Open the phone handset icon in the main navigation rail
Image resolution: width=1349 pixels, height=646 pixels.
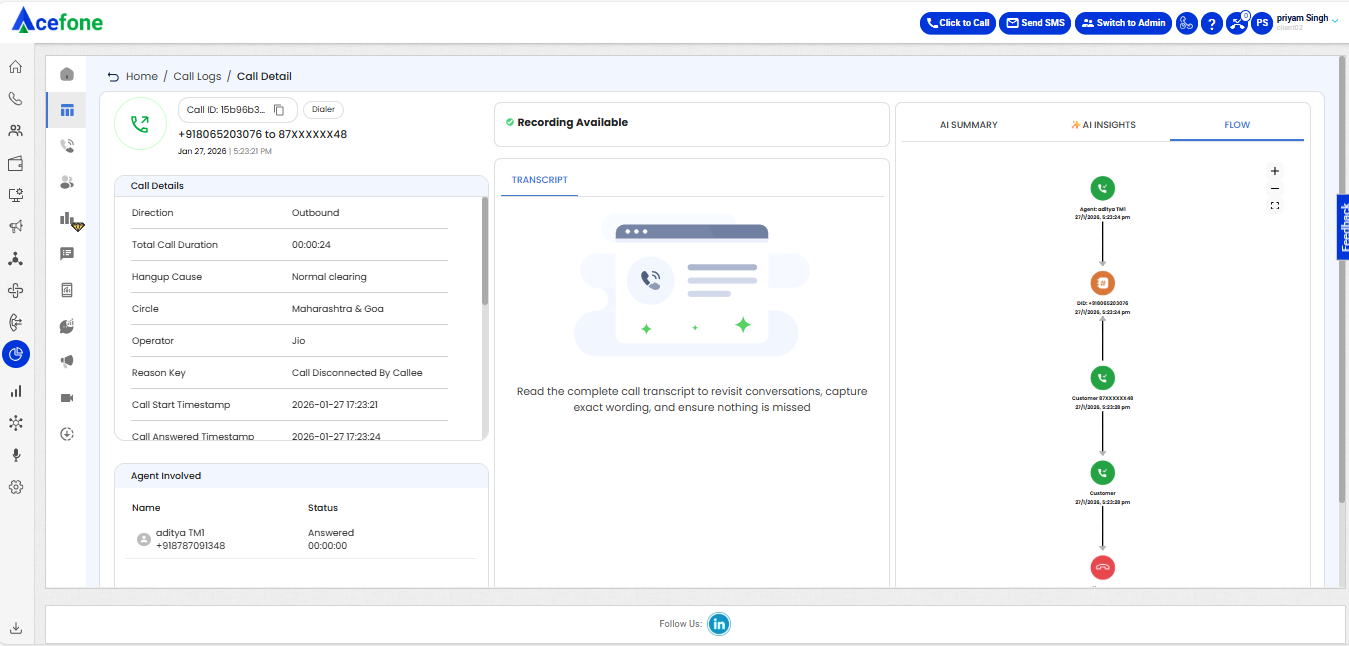[x=15, y=99]
